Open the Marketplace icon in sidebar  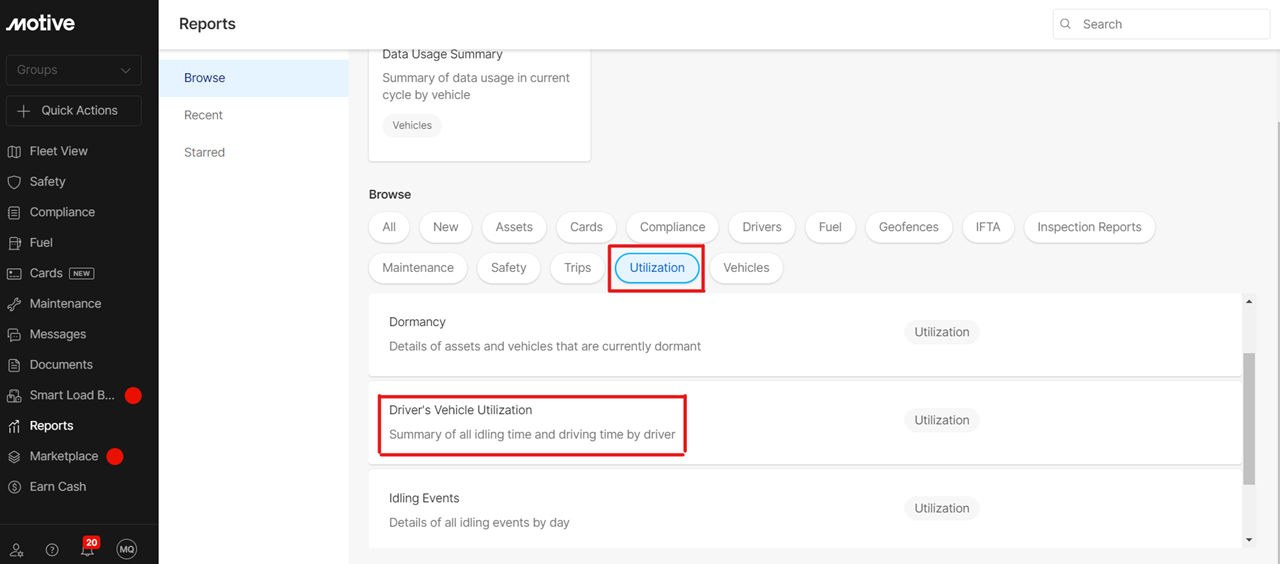[x=14, y=456]
